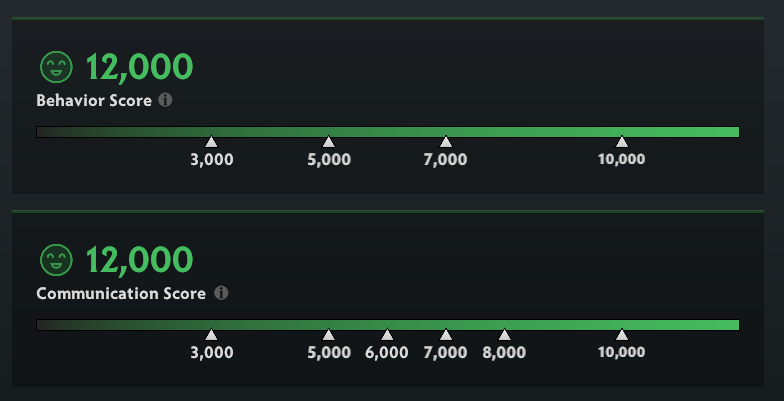Click the 5,000 marker on Communication bar
Screen dimensions: 784x401
[328, 335]
